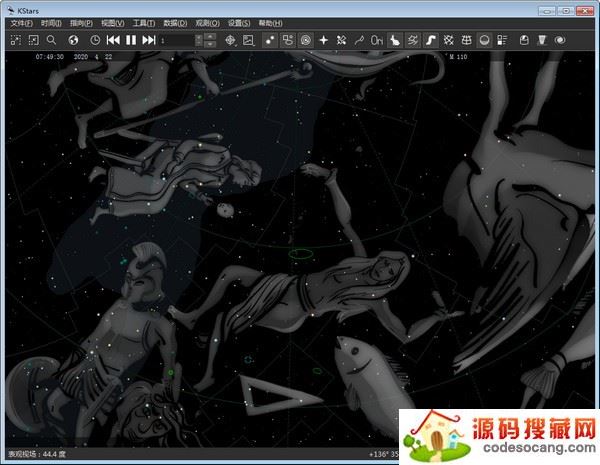The width and height of the screenshot is (600, 465).
Task: Step the simulation clock forward
Action: (149, 40)
